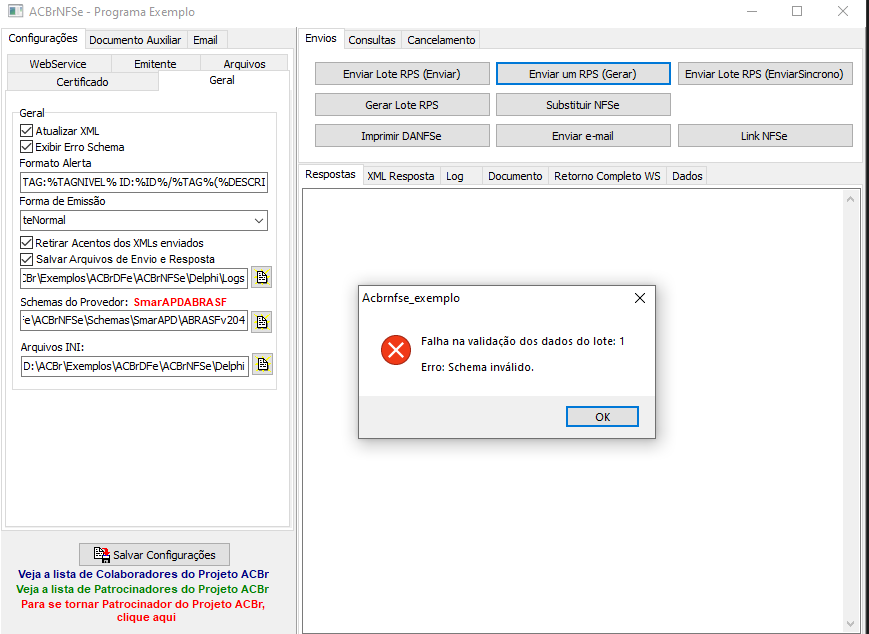Image resolution: width=869 pixels, height=634 pixels.
Task: Click the Schemas do Provedor path field
Action: click(134, 320)
